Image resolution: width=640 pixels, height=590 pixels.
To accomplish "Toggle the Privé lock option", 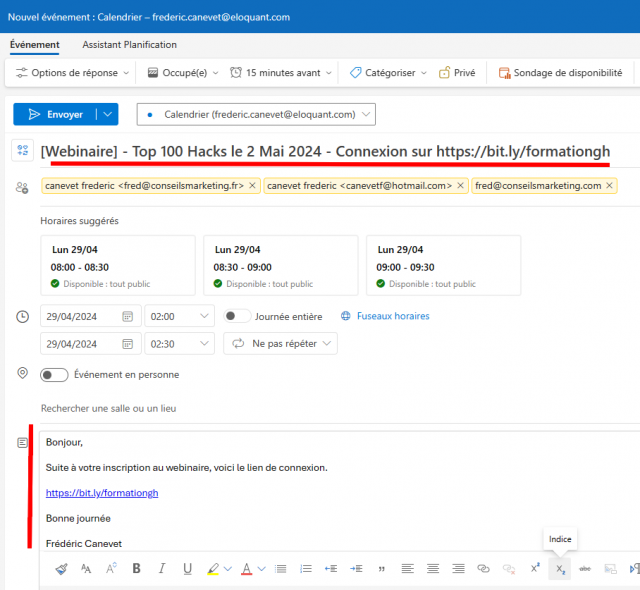I will click(x=457, y=73).
